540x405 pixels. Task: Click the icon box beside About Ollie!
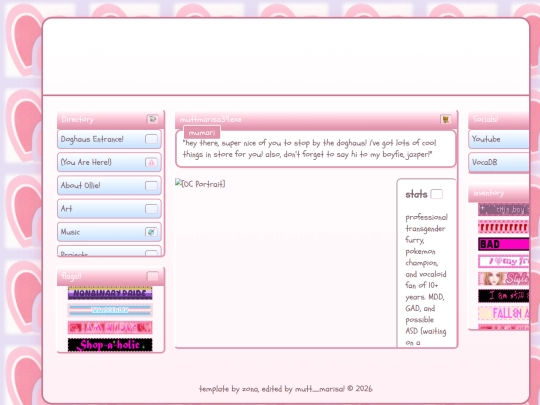pyautogui.click(x=151, y=186)
